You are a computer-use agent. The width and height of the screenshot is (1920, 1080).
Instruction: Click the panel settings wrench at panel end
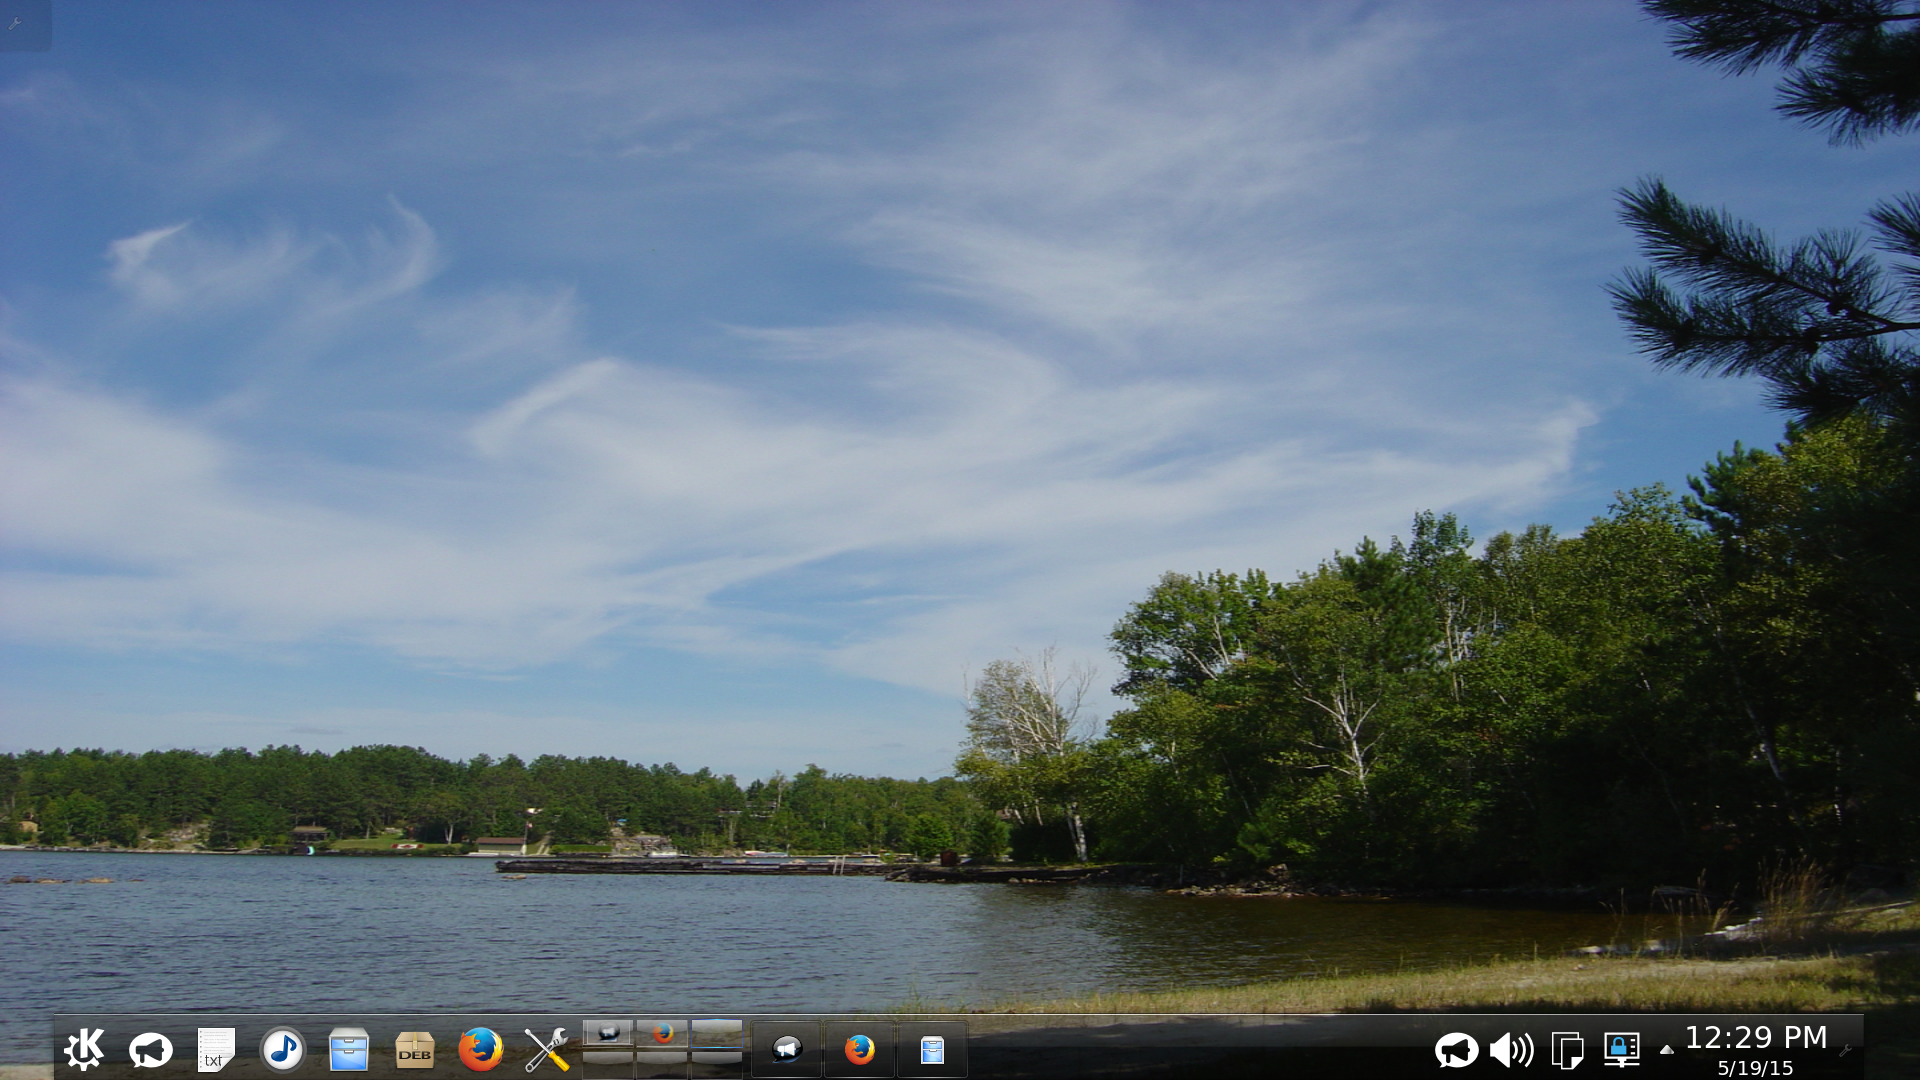(1846, 1050)
